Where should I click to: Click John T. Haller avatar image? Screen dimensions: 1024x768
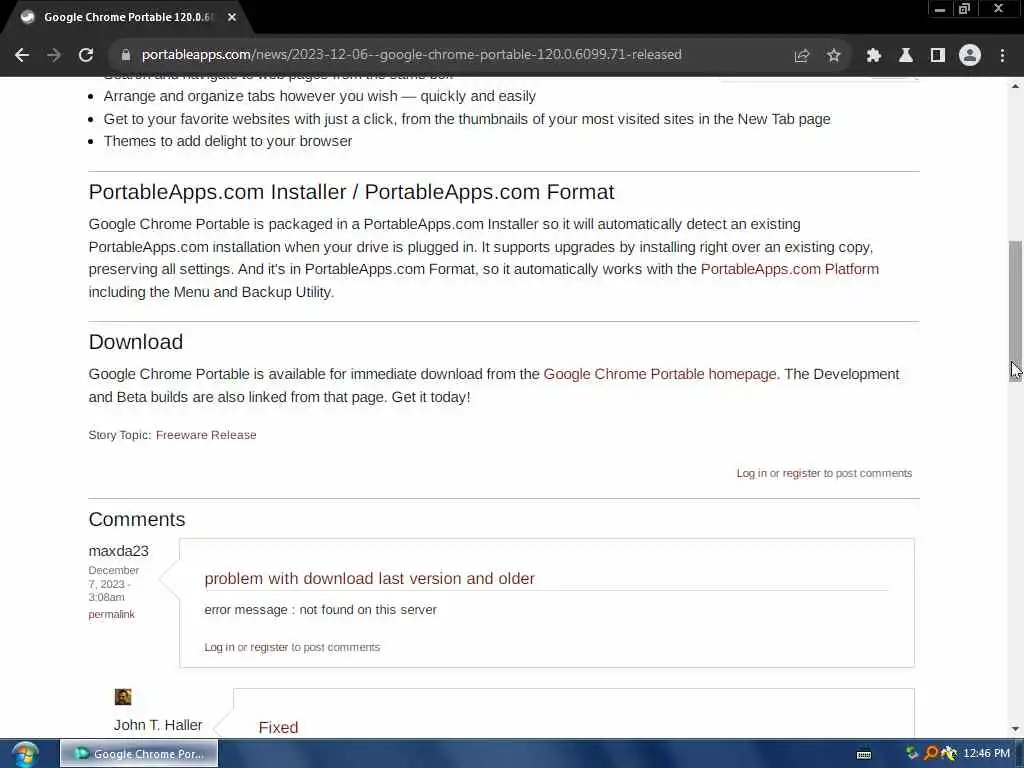(x=123, y=697)
